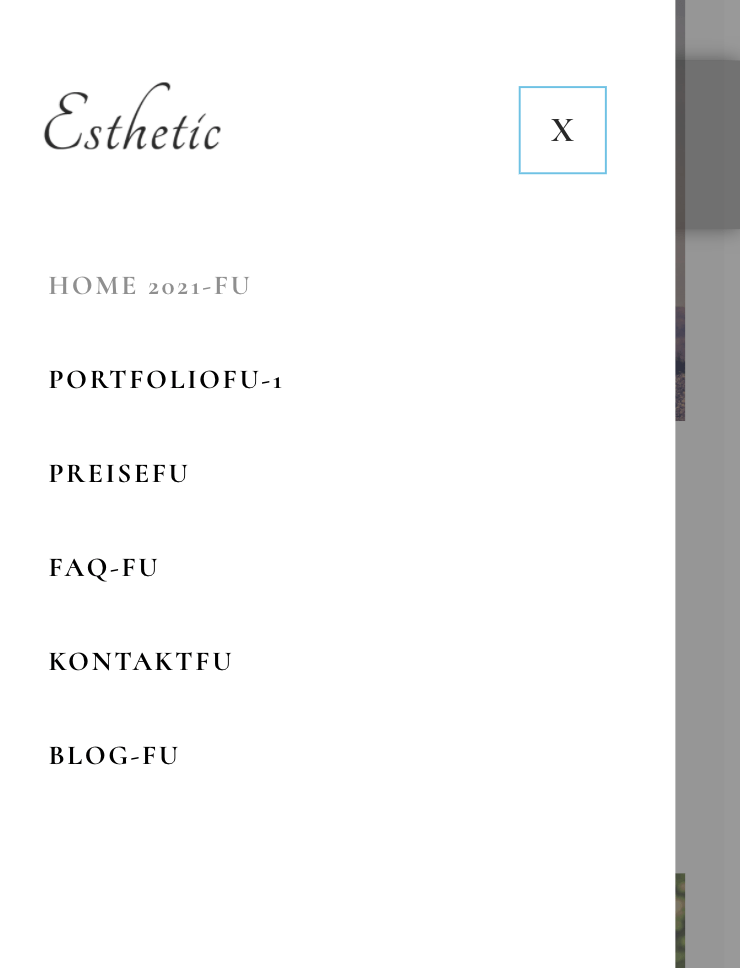The width and height of the screenshot is (740, 968).
Task: Click the purple image strip behind overlay
Action: point(680,364)
